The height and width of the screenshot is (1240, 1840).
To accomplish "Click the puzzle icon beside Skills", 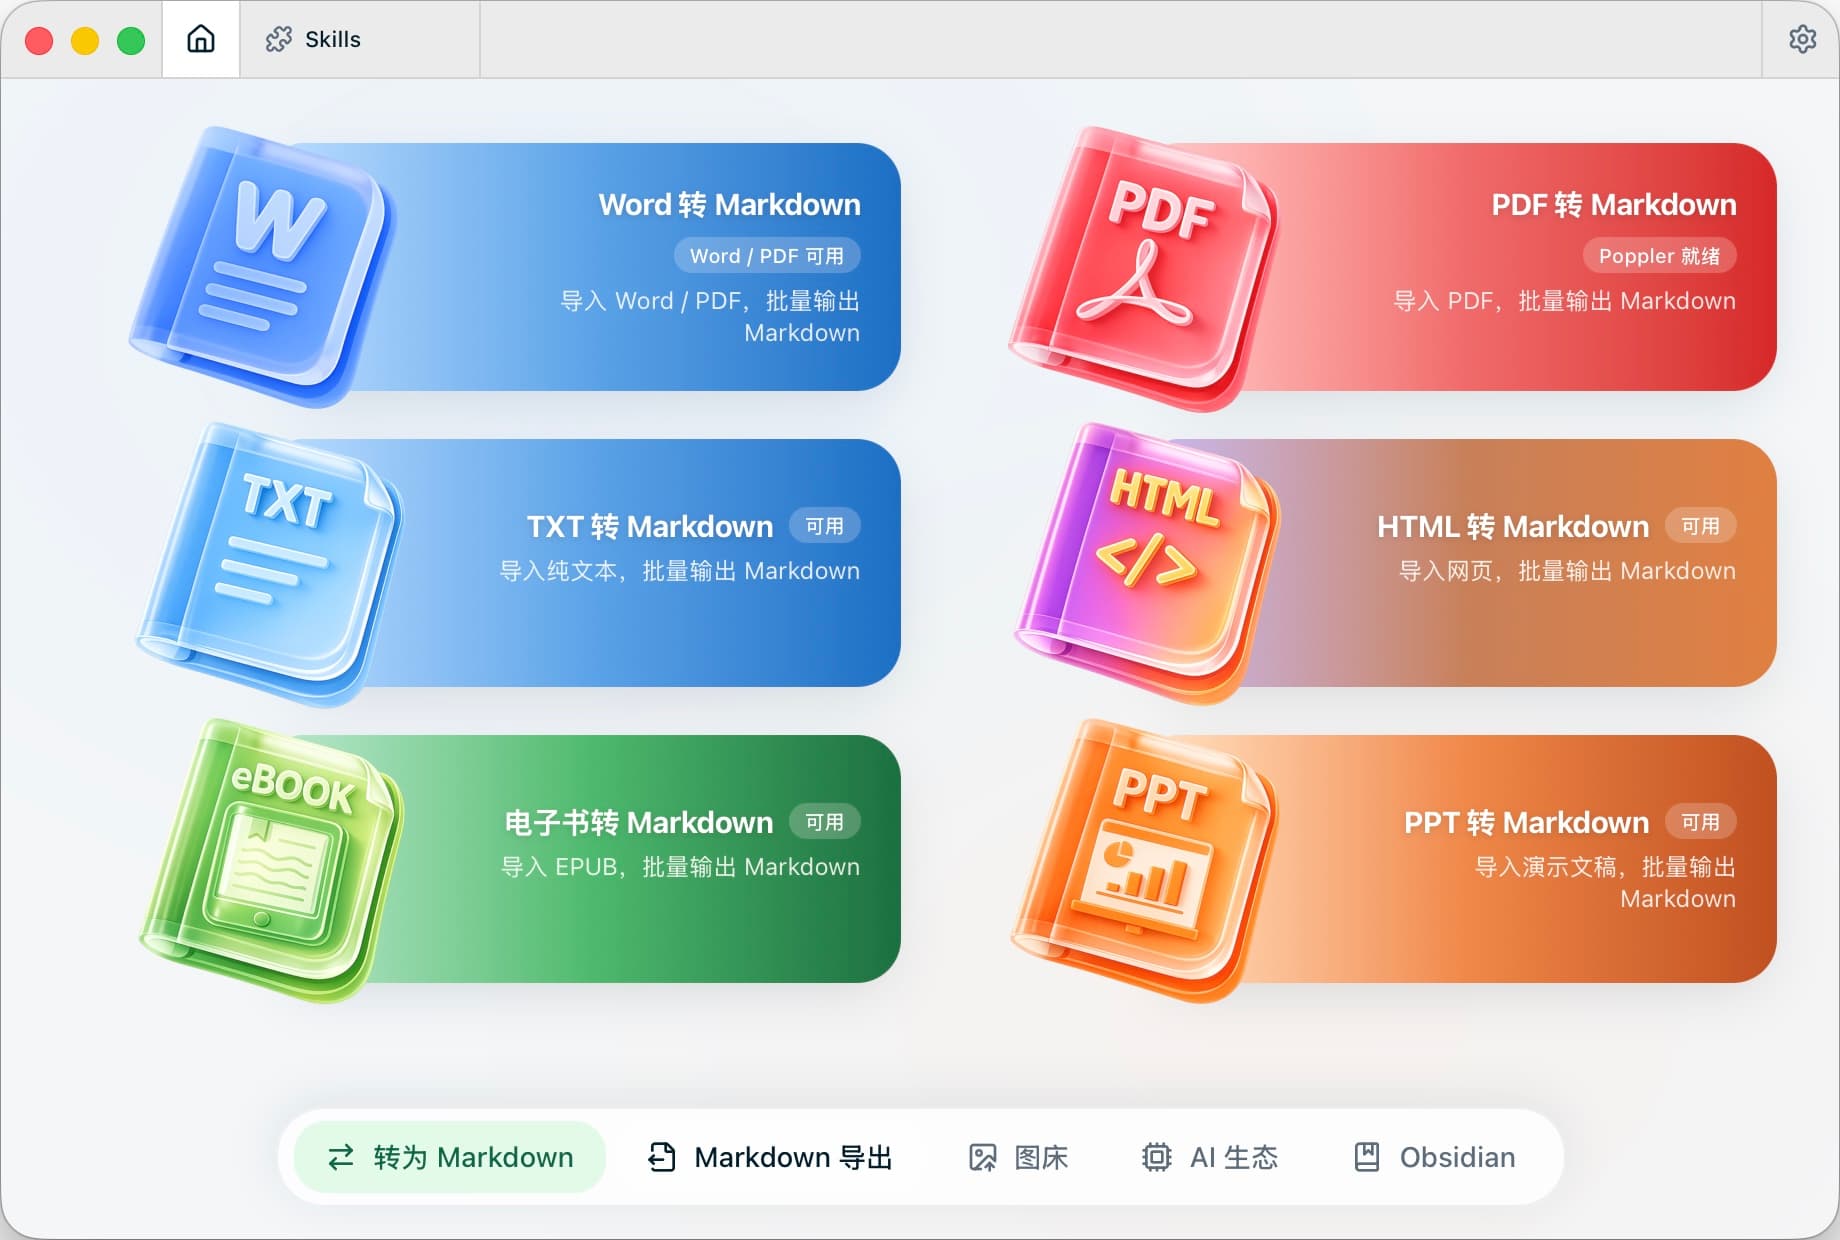I will [x=279, y=39].
